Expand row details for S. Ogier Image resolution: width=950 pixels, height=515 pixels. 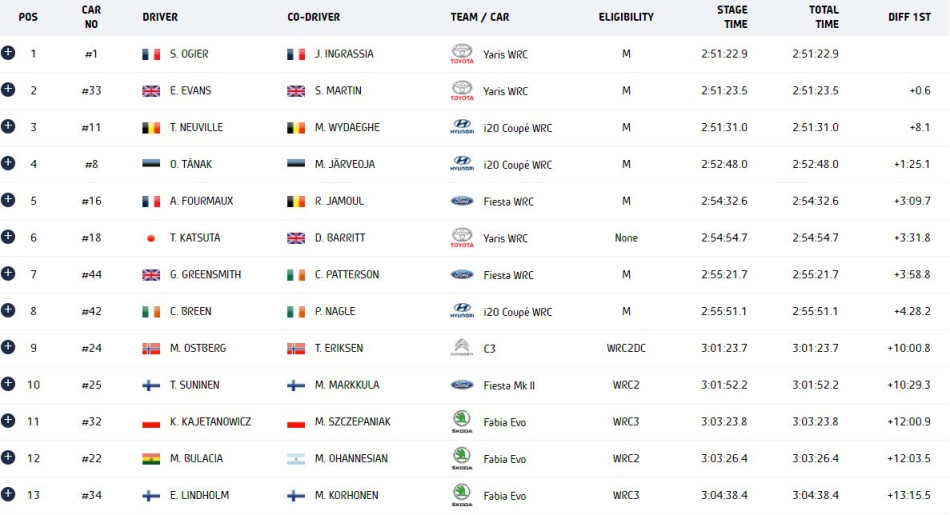pyautogui.click(x=9, y=52)
